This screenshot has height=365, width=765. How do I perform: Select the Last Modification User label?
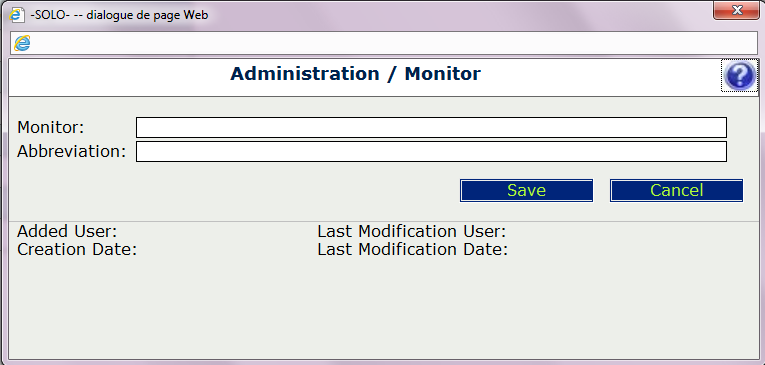point(412,231)
